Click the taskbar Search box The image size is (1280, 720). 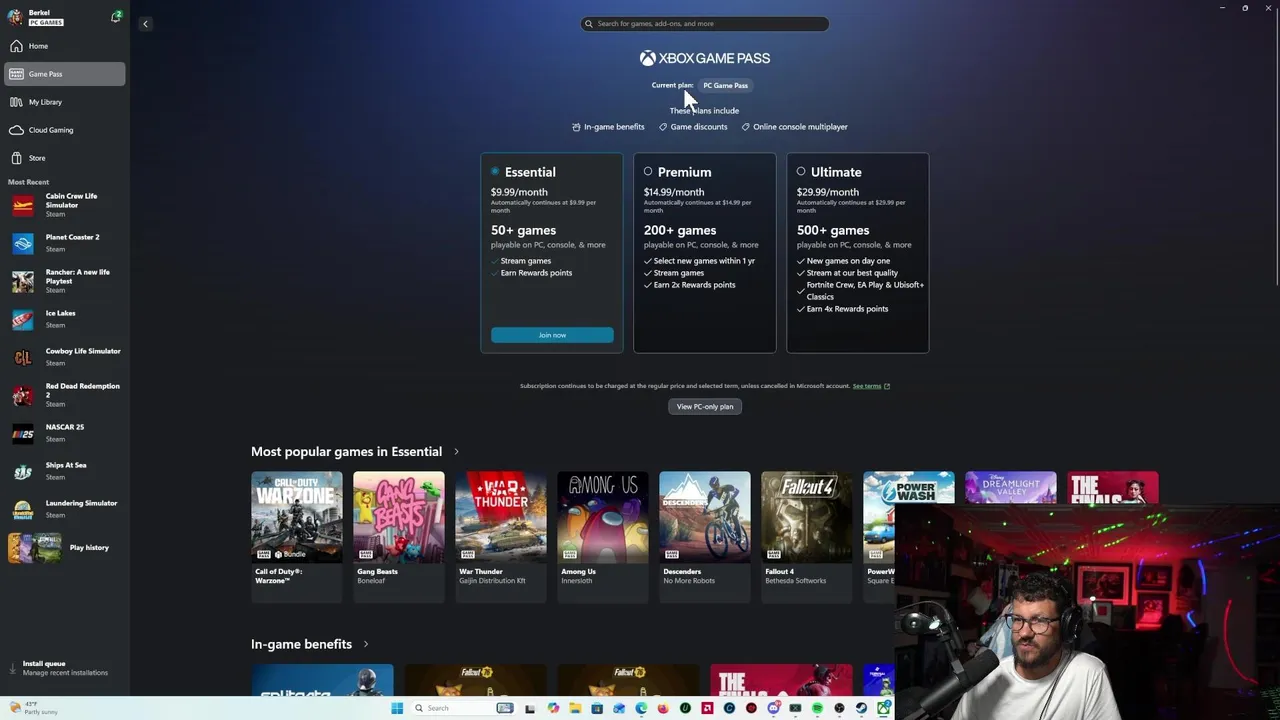pyautogui.click(x=464, y=708)
